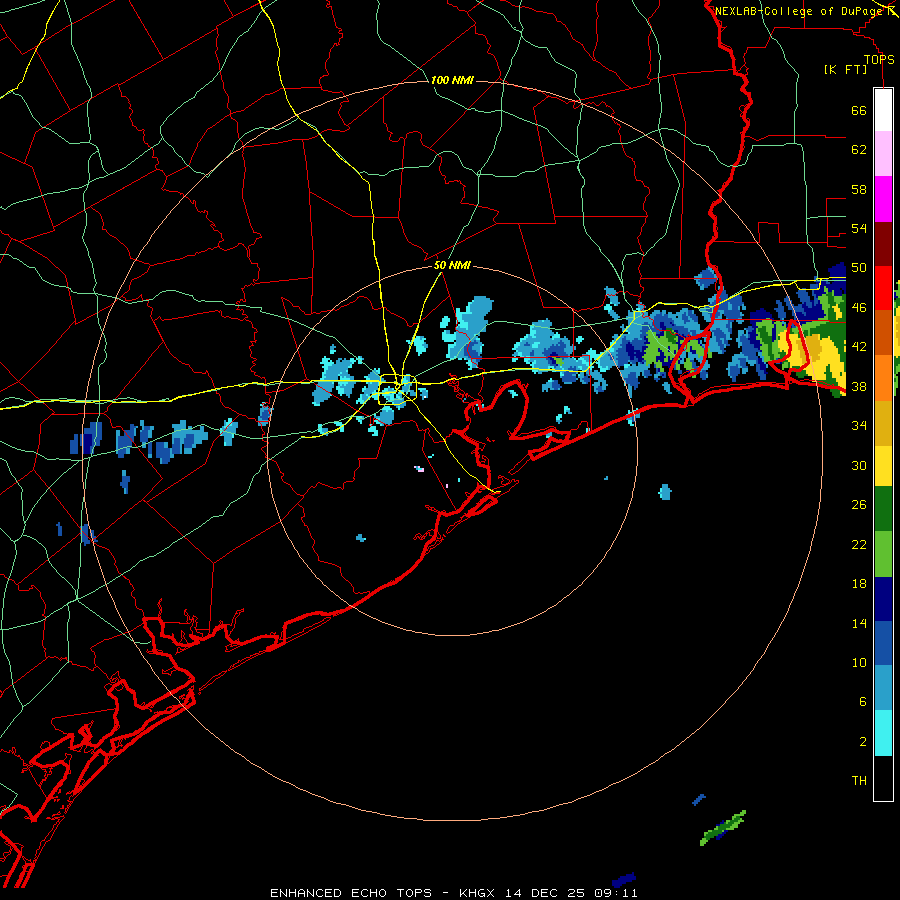Click the 100 NMI range ring label
The width and height of the screenshot is (900, 900).
pyautogui.click(x=452, y=80)
